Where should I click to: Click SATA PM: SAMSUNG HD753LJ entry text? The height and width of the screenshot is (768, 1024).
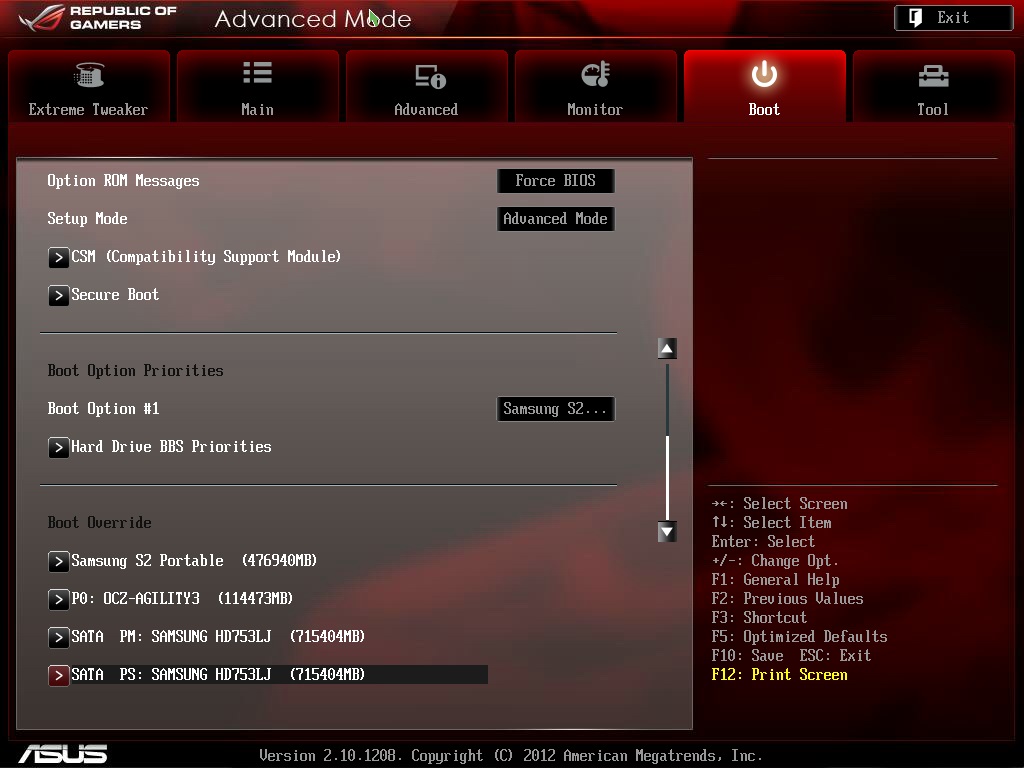tap(218, 637)
